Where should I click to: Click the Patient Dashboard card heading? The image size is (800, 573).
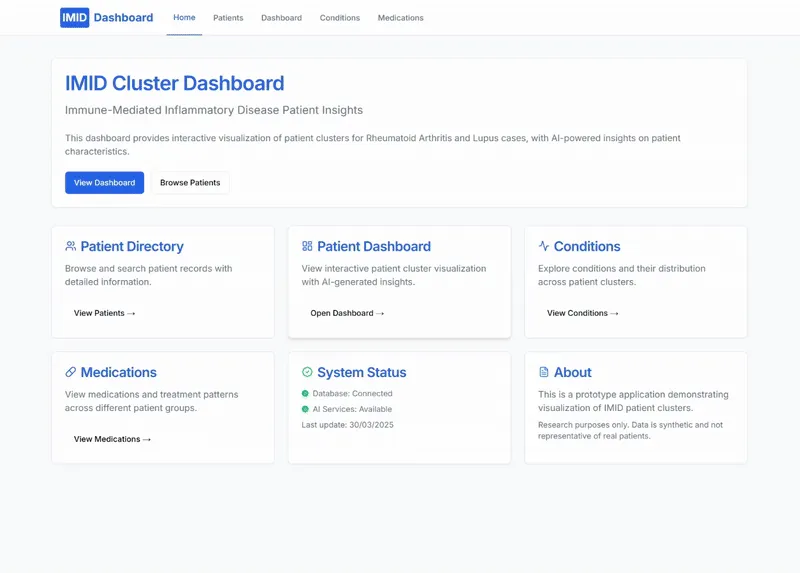pos(374,246)
